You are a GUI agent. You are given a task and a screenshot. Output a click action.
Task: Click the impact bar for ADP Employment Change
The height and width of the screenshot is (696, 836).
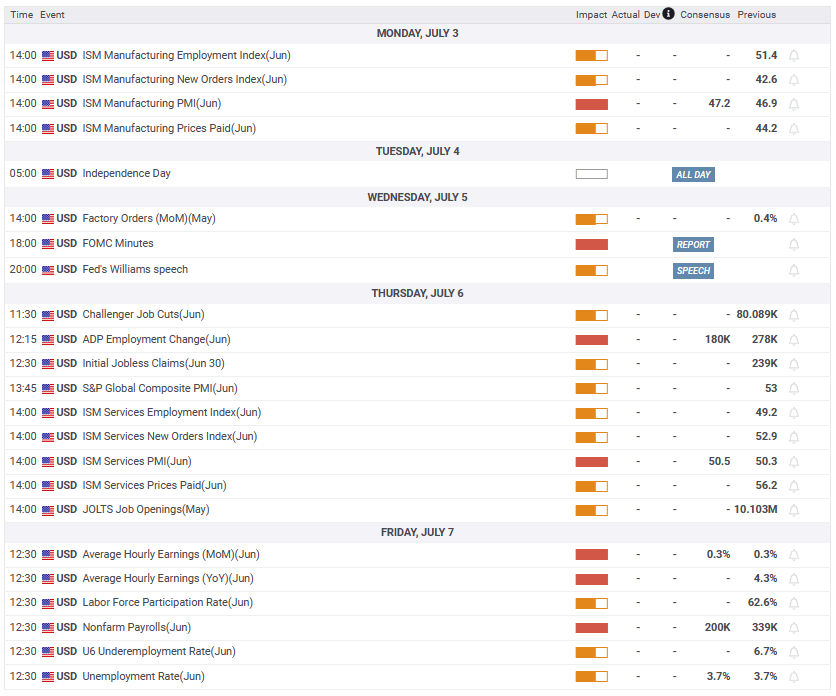click(591, 339)
